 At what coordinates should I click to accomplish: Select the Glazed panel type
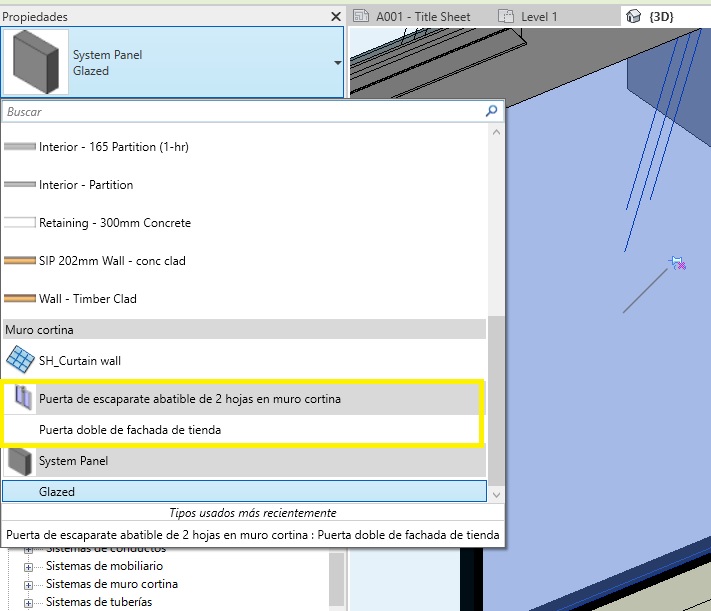[x=57, y=492]
